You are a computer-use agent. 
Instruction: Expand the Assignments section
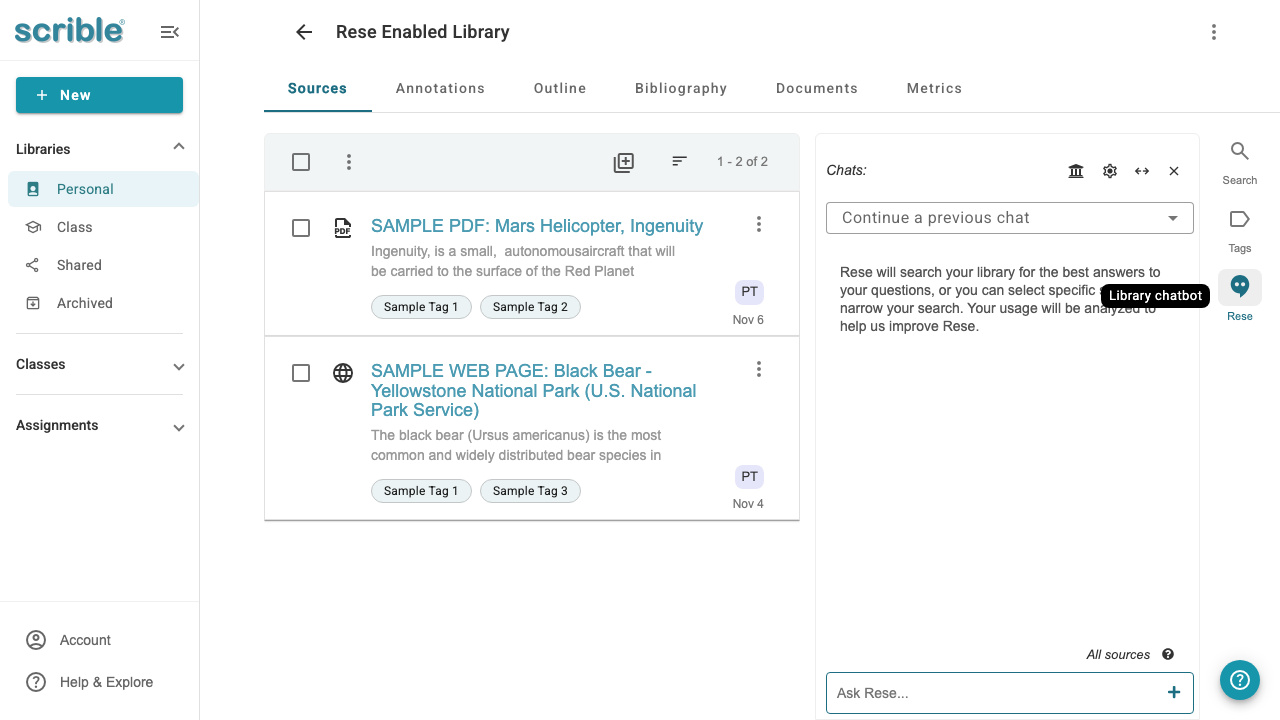(x=178, y=427)
